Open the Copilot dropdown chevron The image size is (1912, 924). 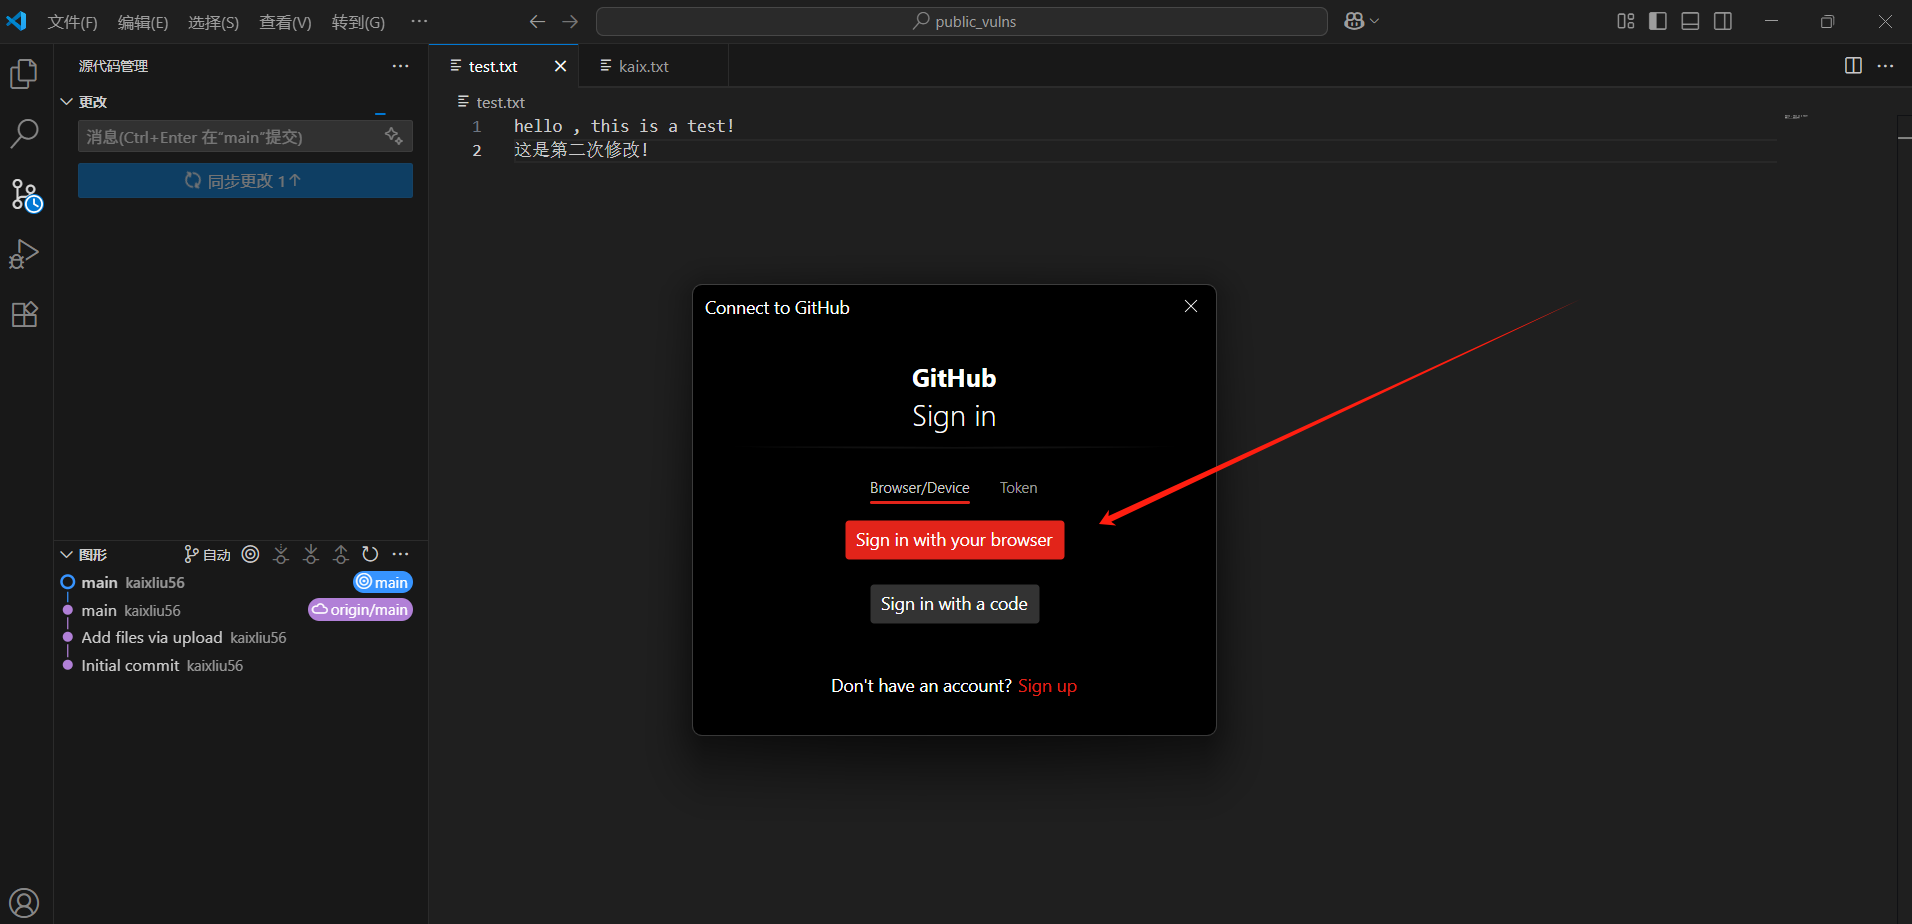click(x=1375, y=21)
